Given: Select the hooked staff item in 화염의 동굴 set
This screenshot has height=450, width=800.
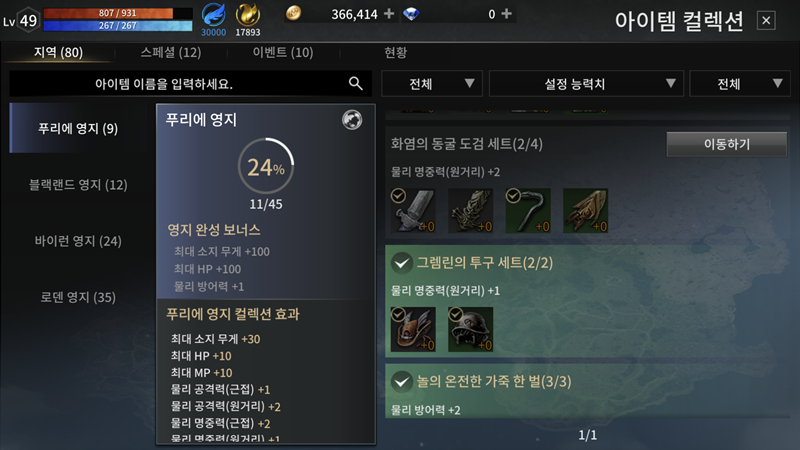Looking at the screenshot, I should [528, 211].
